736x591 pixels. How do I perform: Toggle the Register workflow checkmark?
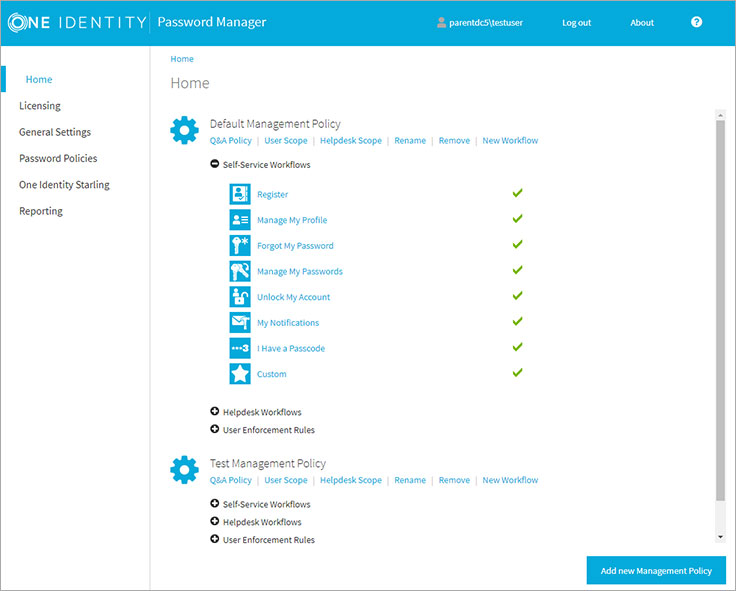[x=517, y=193]
